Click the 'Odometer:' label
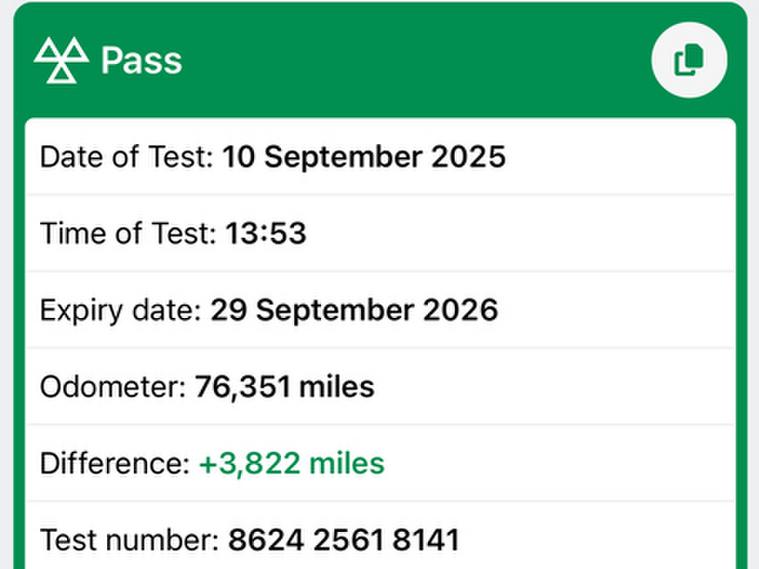The height and width of the screenshot is (569, 759). click(x=113, y=387)
